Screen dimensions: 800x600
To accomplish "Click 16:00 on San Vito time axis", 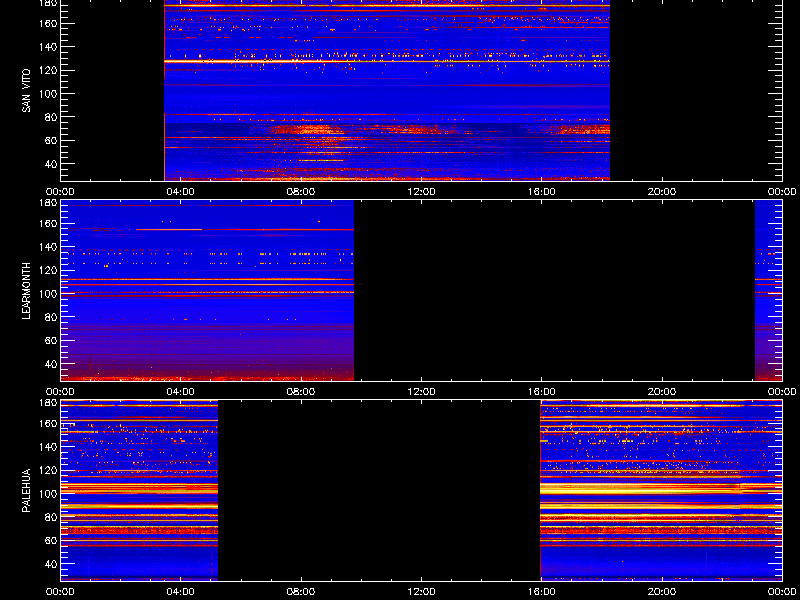I will pyautogui.click(x=541, y=192).
